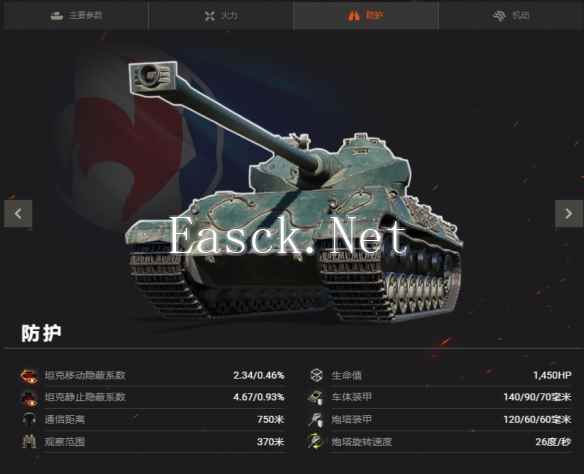This screenshot has width=584, height=474.
Task: Click the 1,450HP hit points value
Action: click(x=552, y=375)
